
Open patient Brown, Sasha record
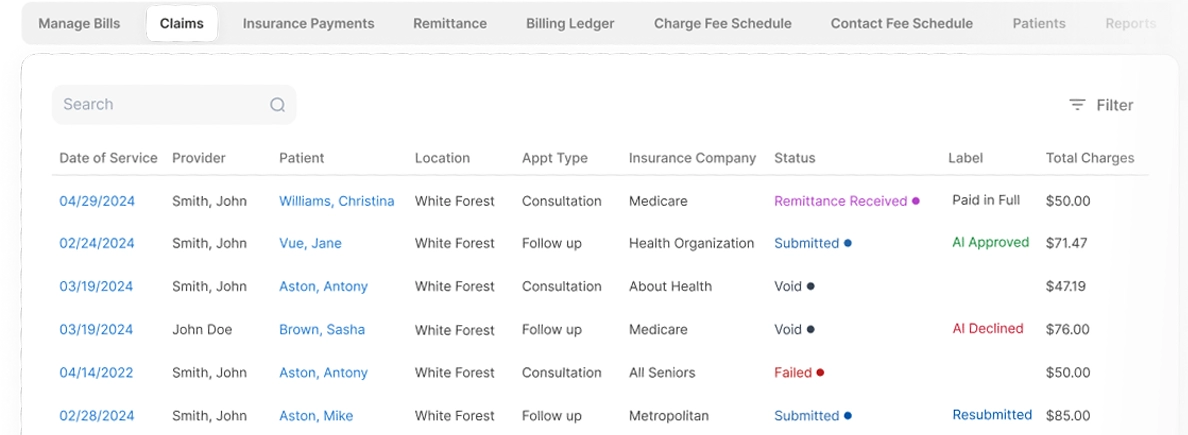pos(322,330)
